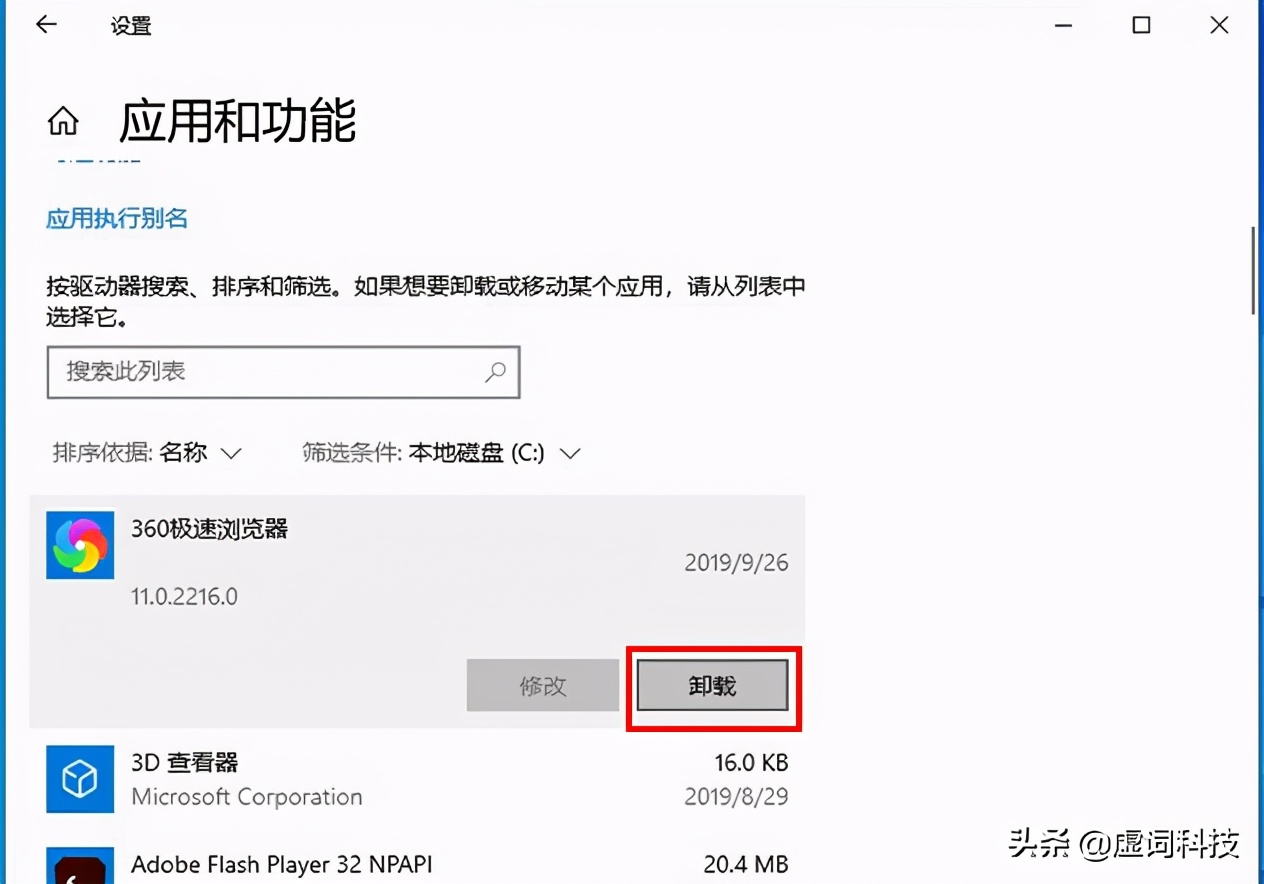1264x884 pixels.
Task: Click the magnifier icon in search box
Action: tap(495, 371)
